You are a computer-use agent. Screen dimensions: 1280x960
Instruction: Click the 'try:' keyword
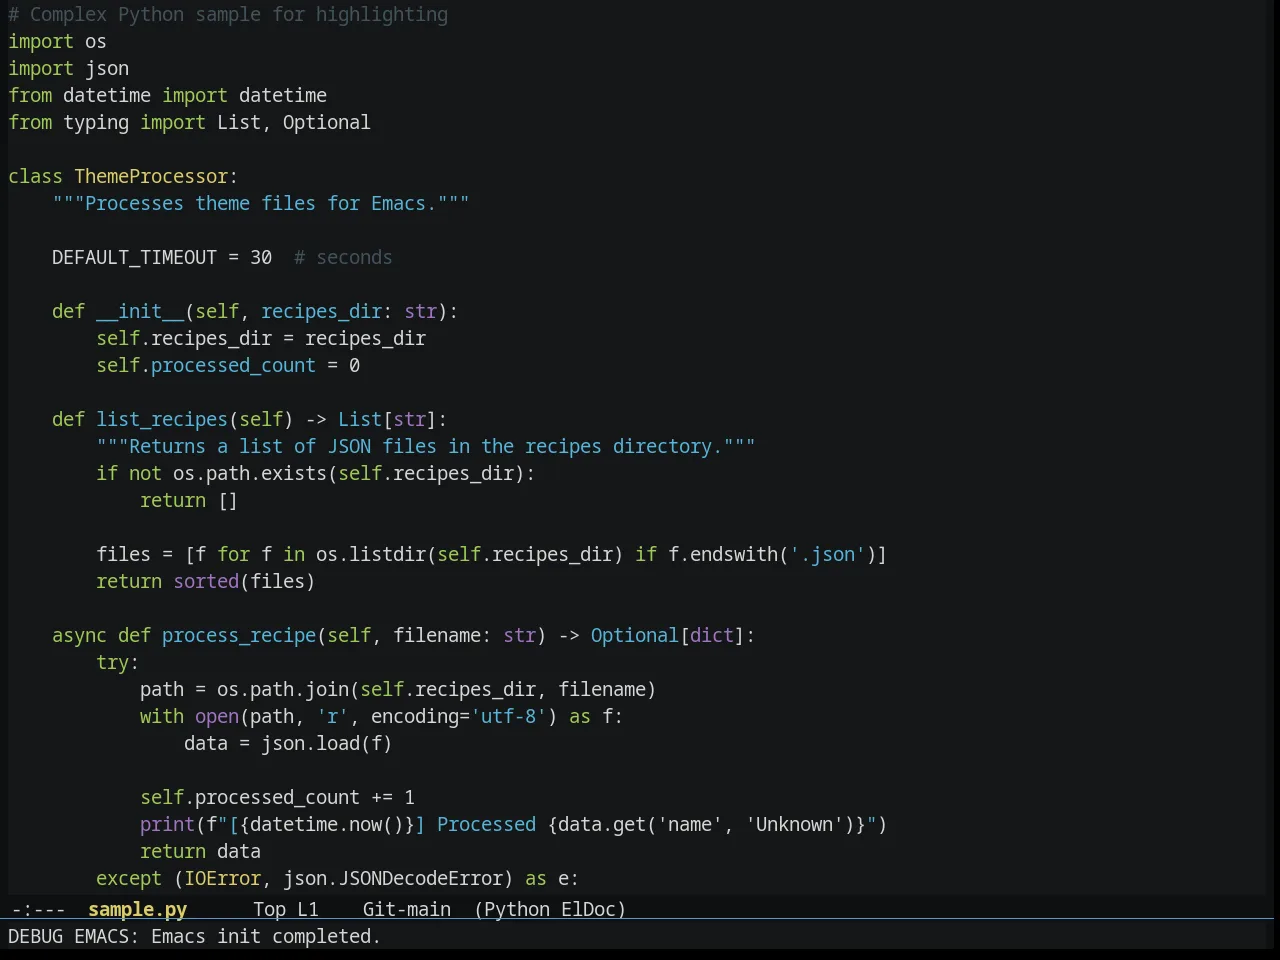(x=118, y=662)
